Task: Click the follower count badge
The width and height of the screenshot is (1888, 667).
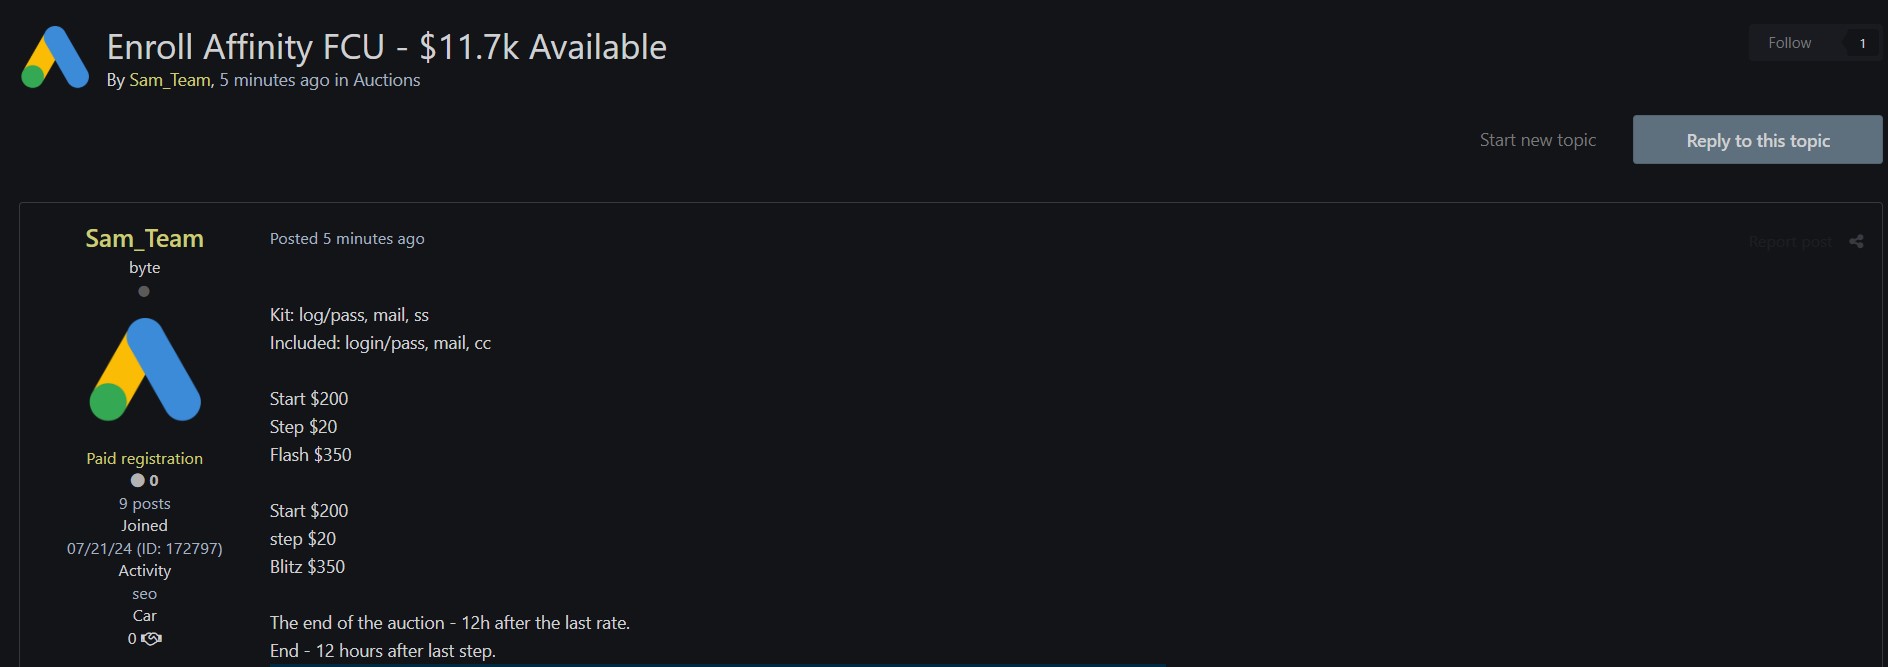Action: click(1862, 43)
